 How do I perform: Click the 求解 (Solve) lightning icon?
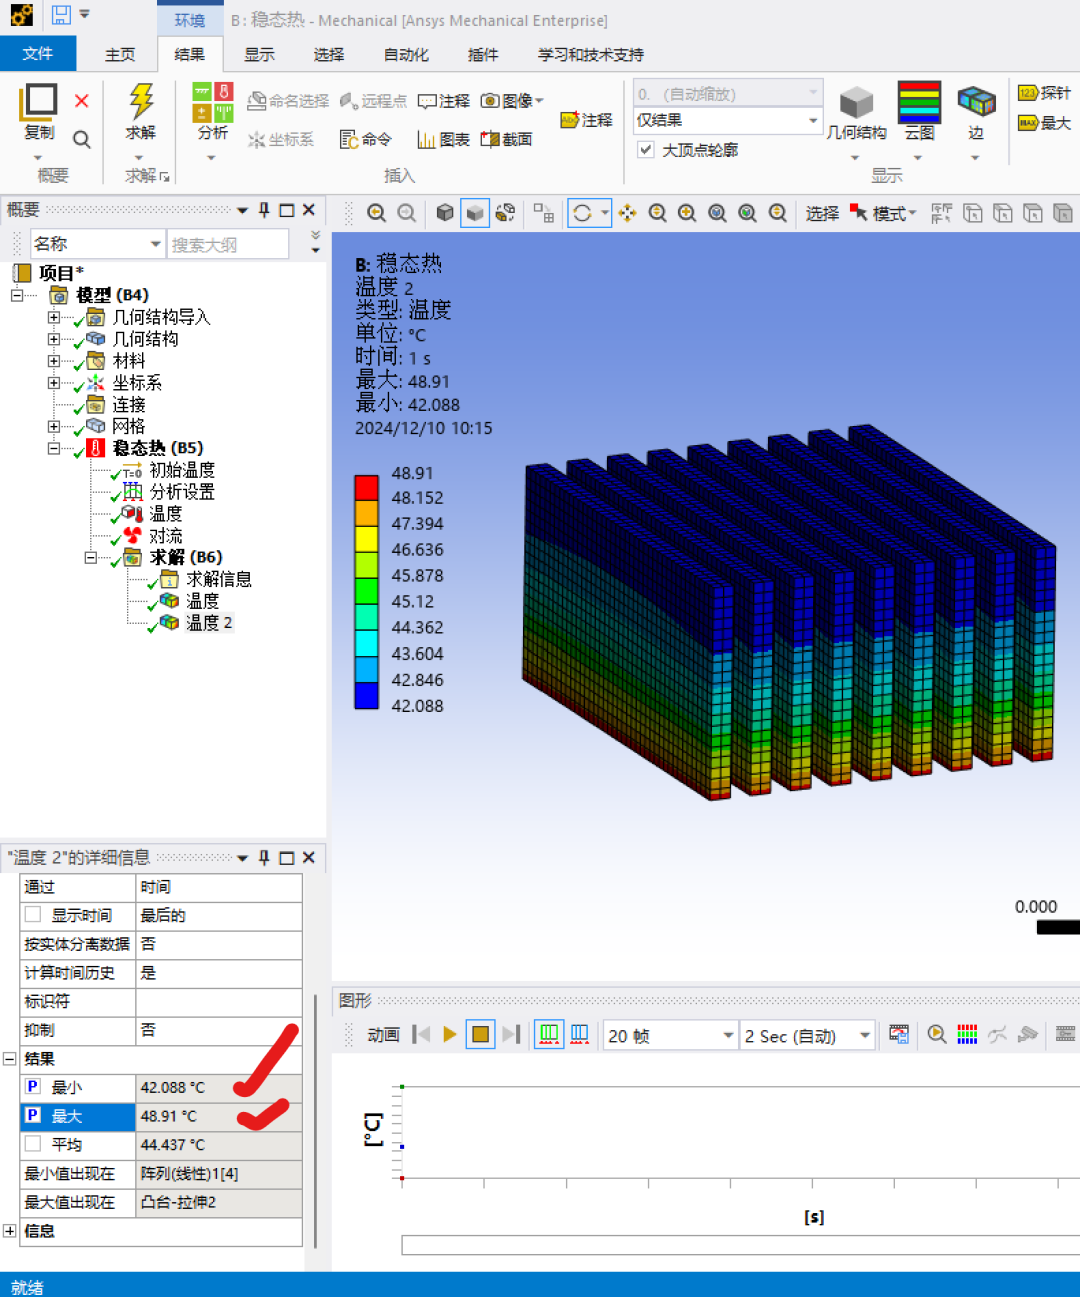click(x=141, y=103)
